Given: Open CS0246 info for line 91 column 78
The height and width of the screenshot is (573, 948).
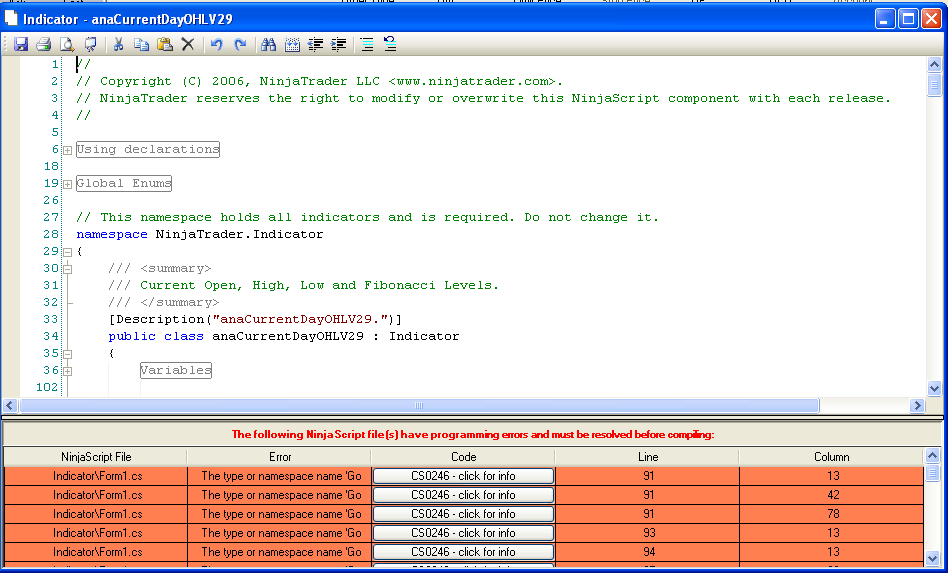Looking at the screenshot, I should pyautogui.click(x=463, y=514).
